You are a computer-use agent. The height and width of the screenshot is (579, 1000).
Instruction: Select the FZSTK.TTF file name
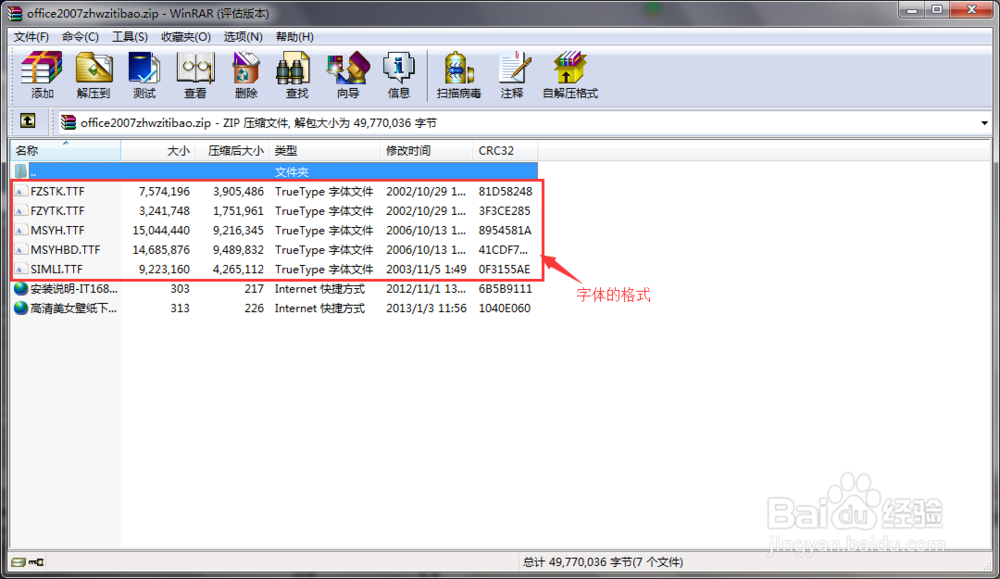[57, 191]
